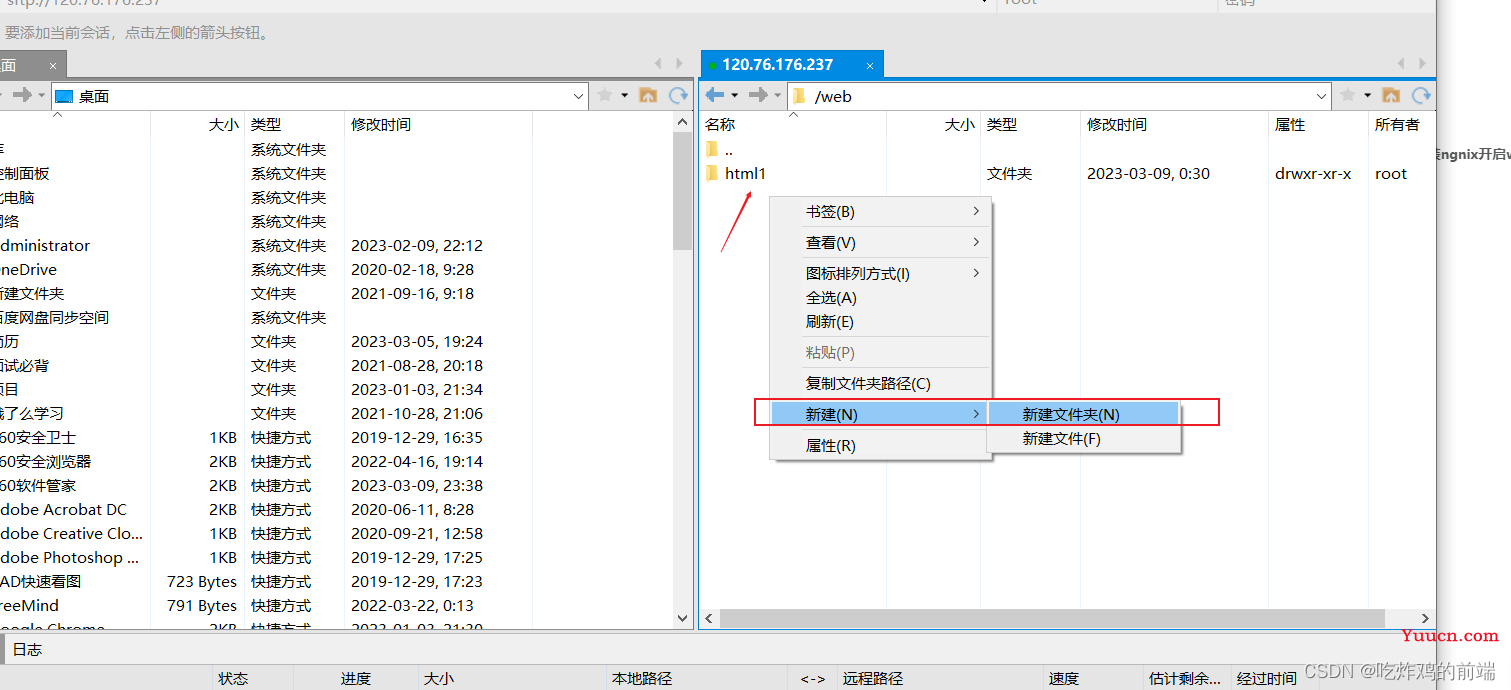Open 属性(R) in context menu
The width and height of the screenshot is (1511, 690).
click(x=880, y=446)
